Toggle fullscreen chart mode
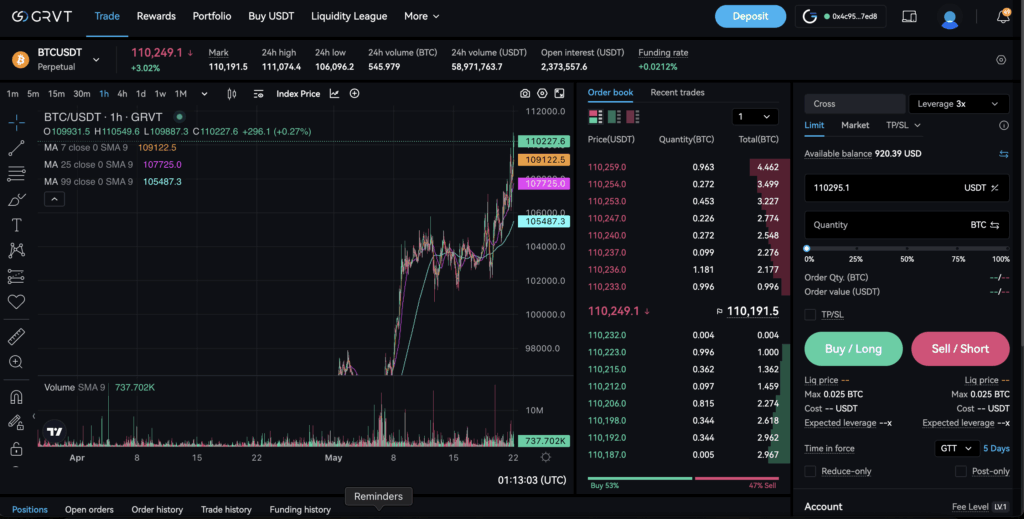 tap(560, 93)
